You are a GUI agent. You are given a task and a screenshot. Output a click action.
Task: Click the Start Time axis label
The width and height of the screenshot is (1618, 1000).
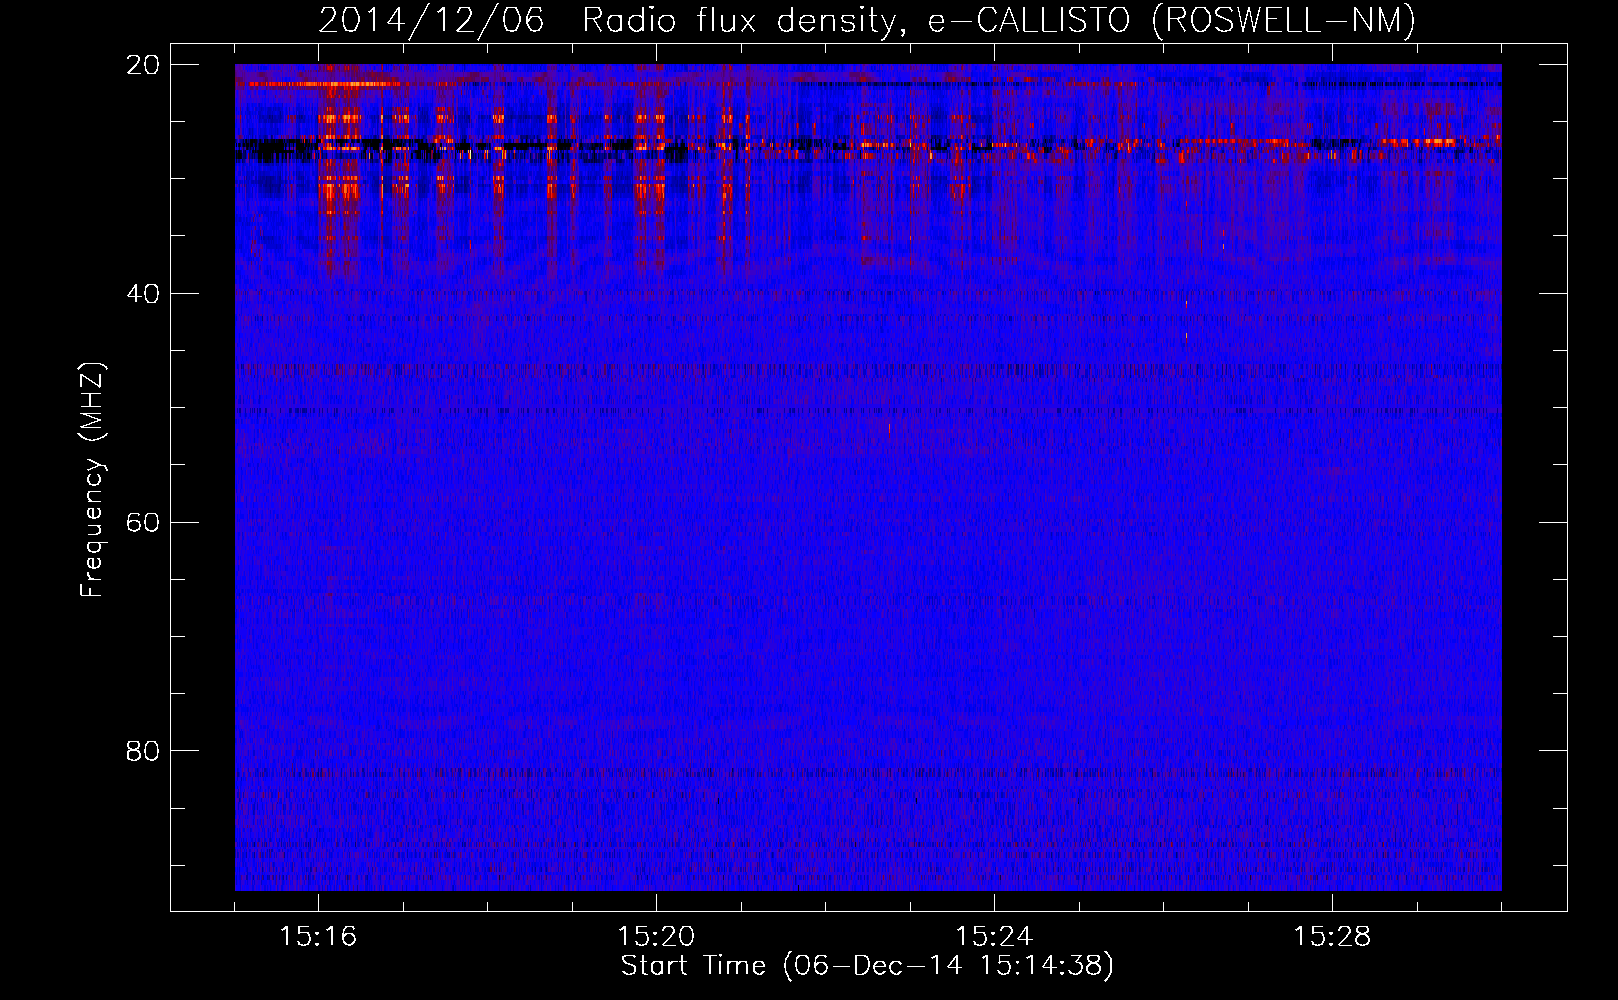[866, 966]
